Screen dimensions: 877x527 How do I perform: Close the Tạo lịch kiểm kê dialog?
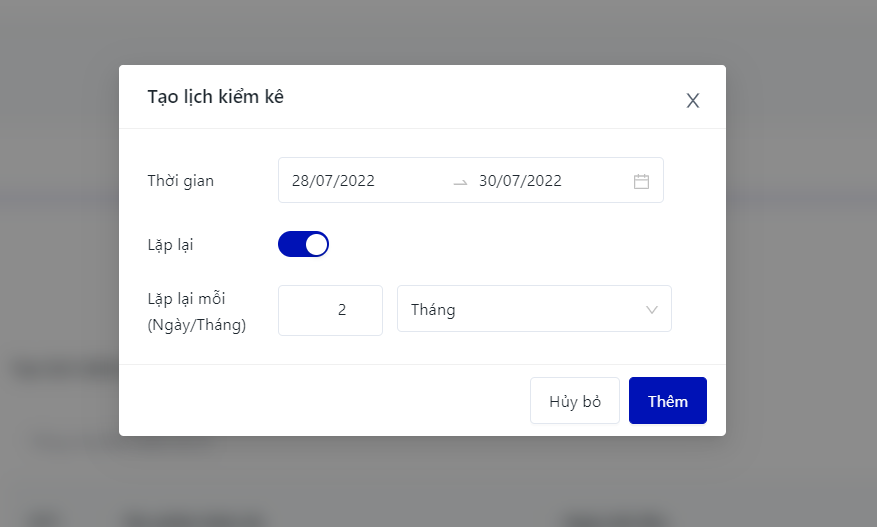click(x=692, y=100)
